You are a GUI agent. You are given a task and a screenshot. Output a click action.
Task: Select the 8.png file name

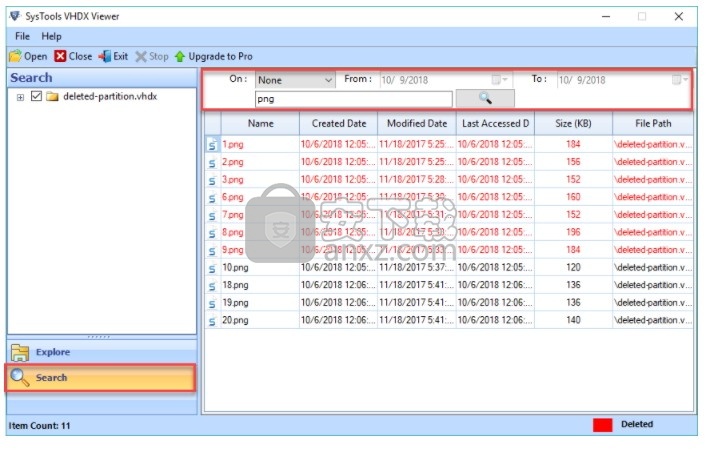click(233, 233)
